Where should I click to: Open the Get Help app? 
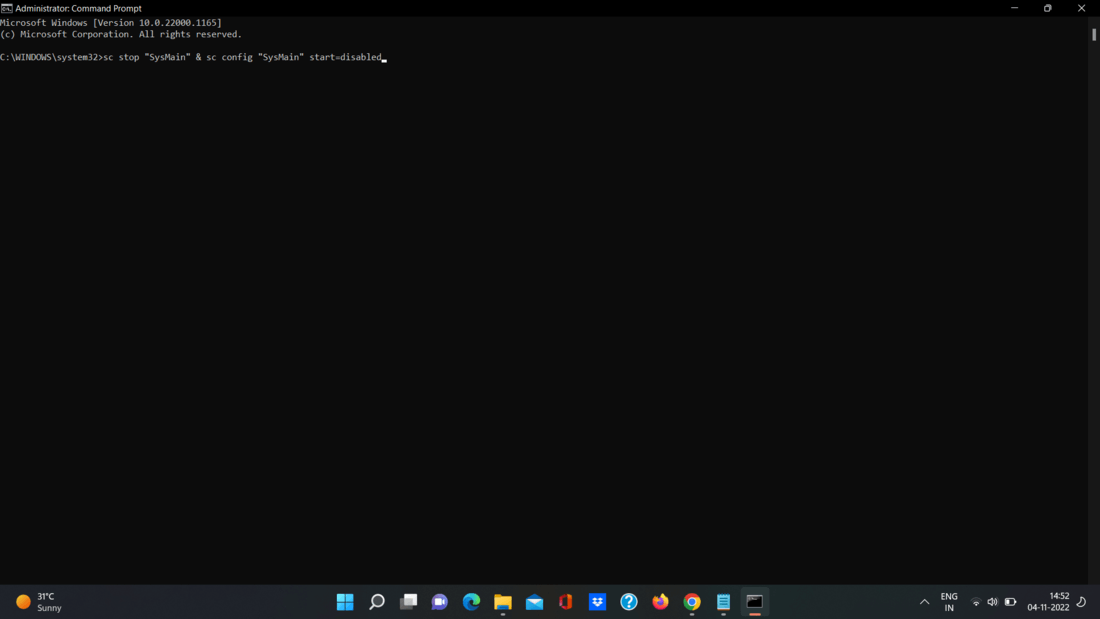[x=629, y=601]
